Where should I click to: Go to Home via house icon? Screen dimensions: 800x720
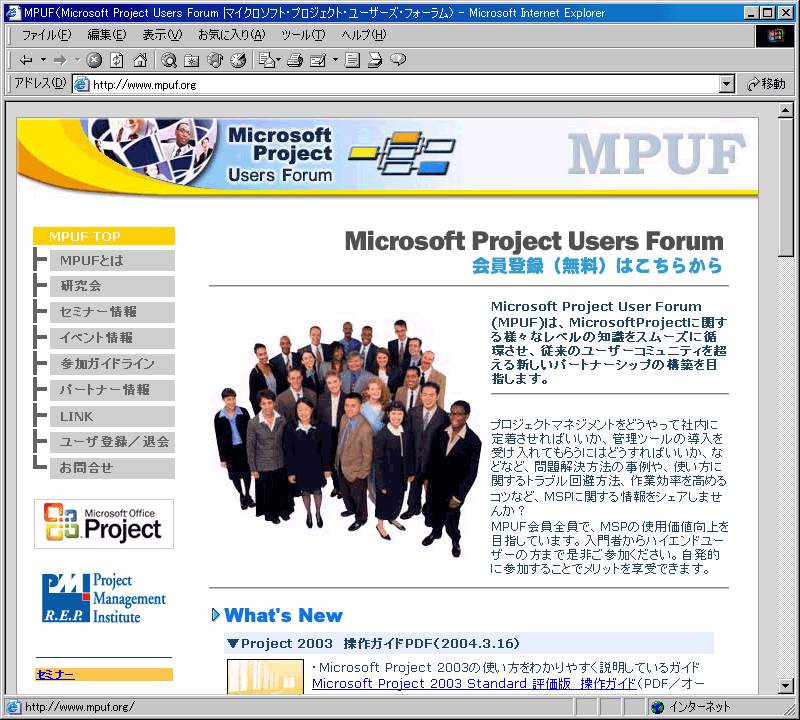140,60
